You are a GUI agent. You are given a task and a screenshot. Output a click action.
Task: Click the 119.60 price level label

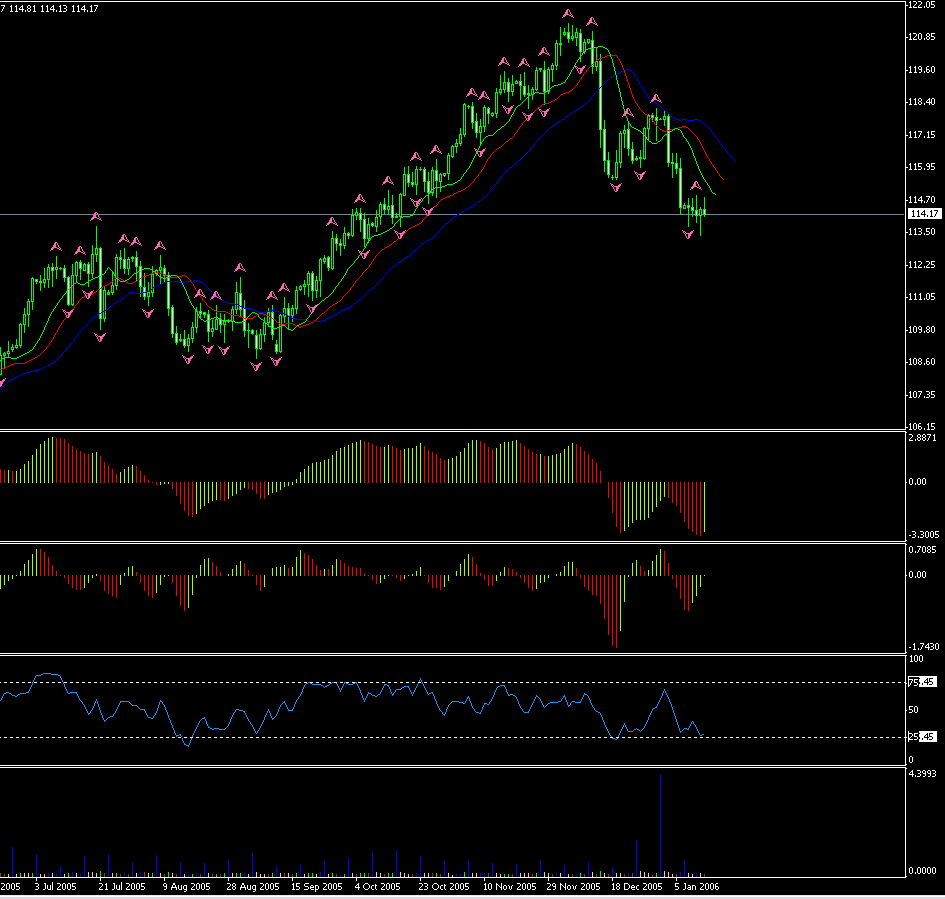[x=921, y=70]
